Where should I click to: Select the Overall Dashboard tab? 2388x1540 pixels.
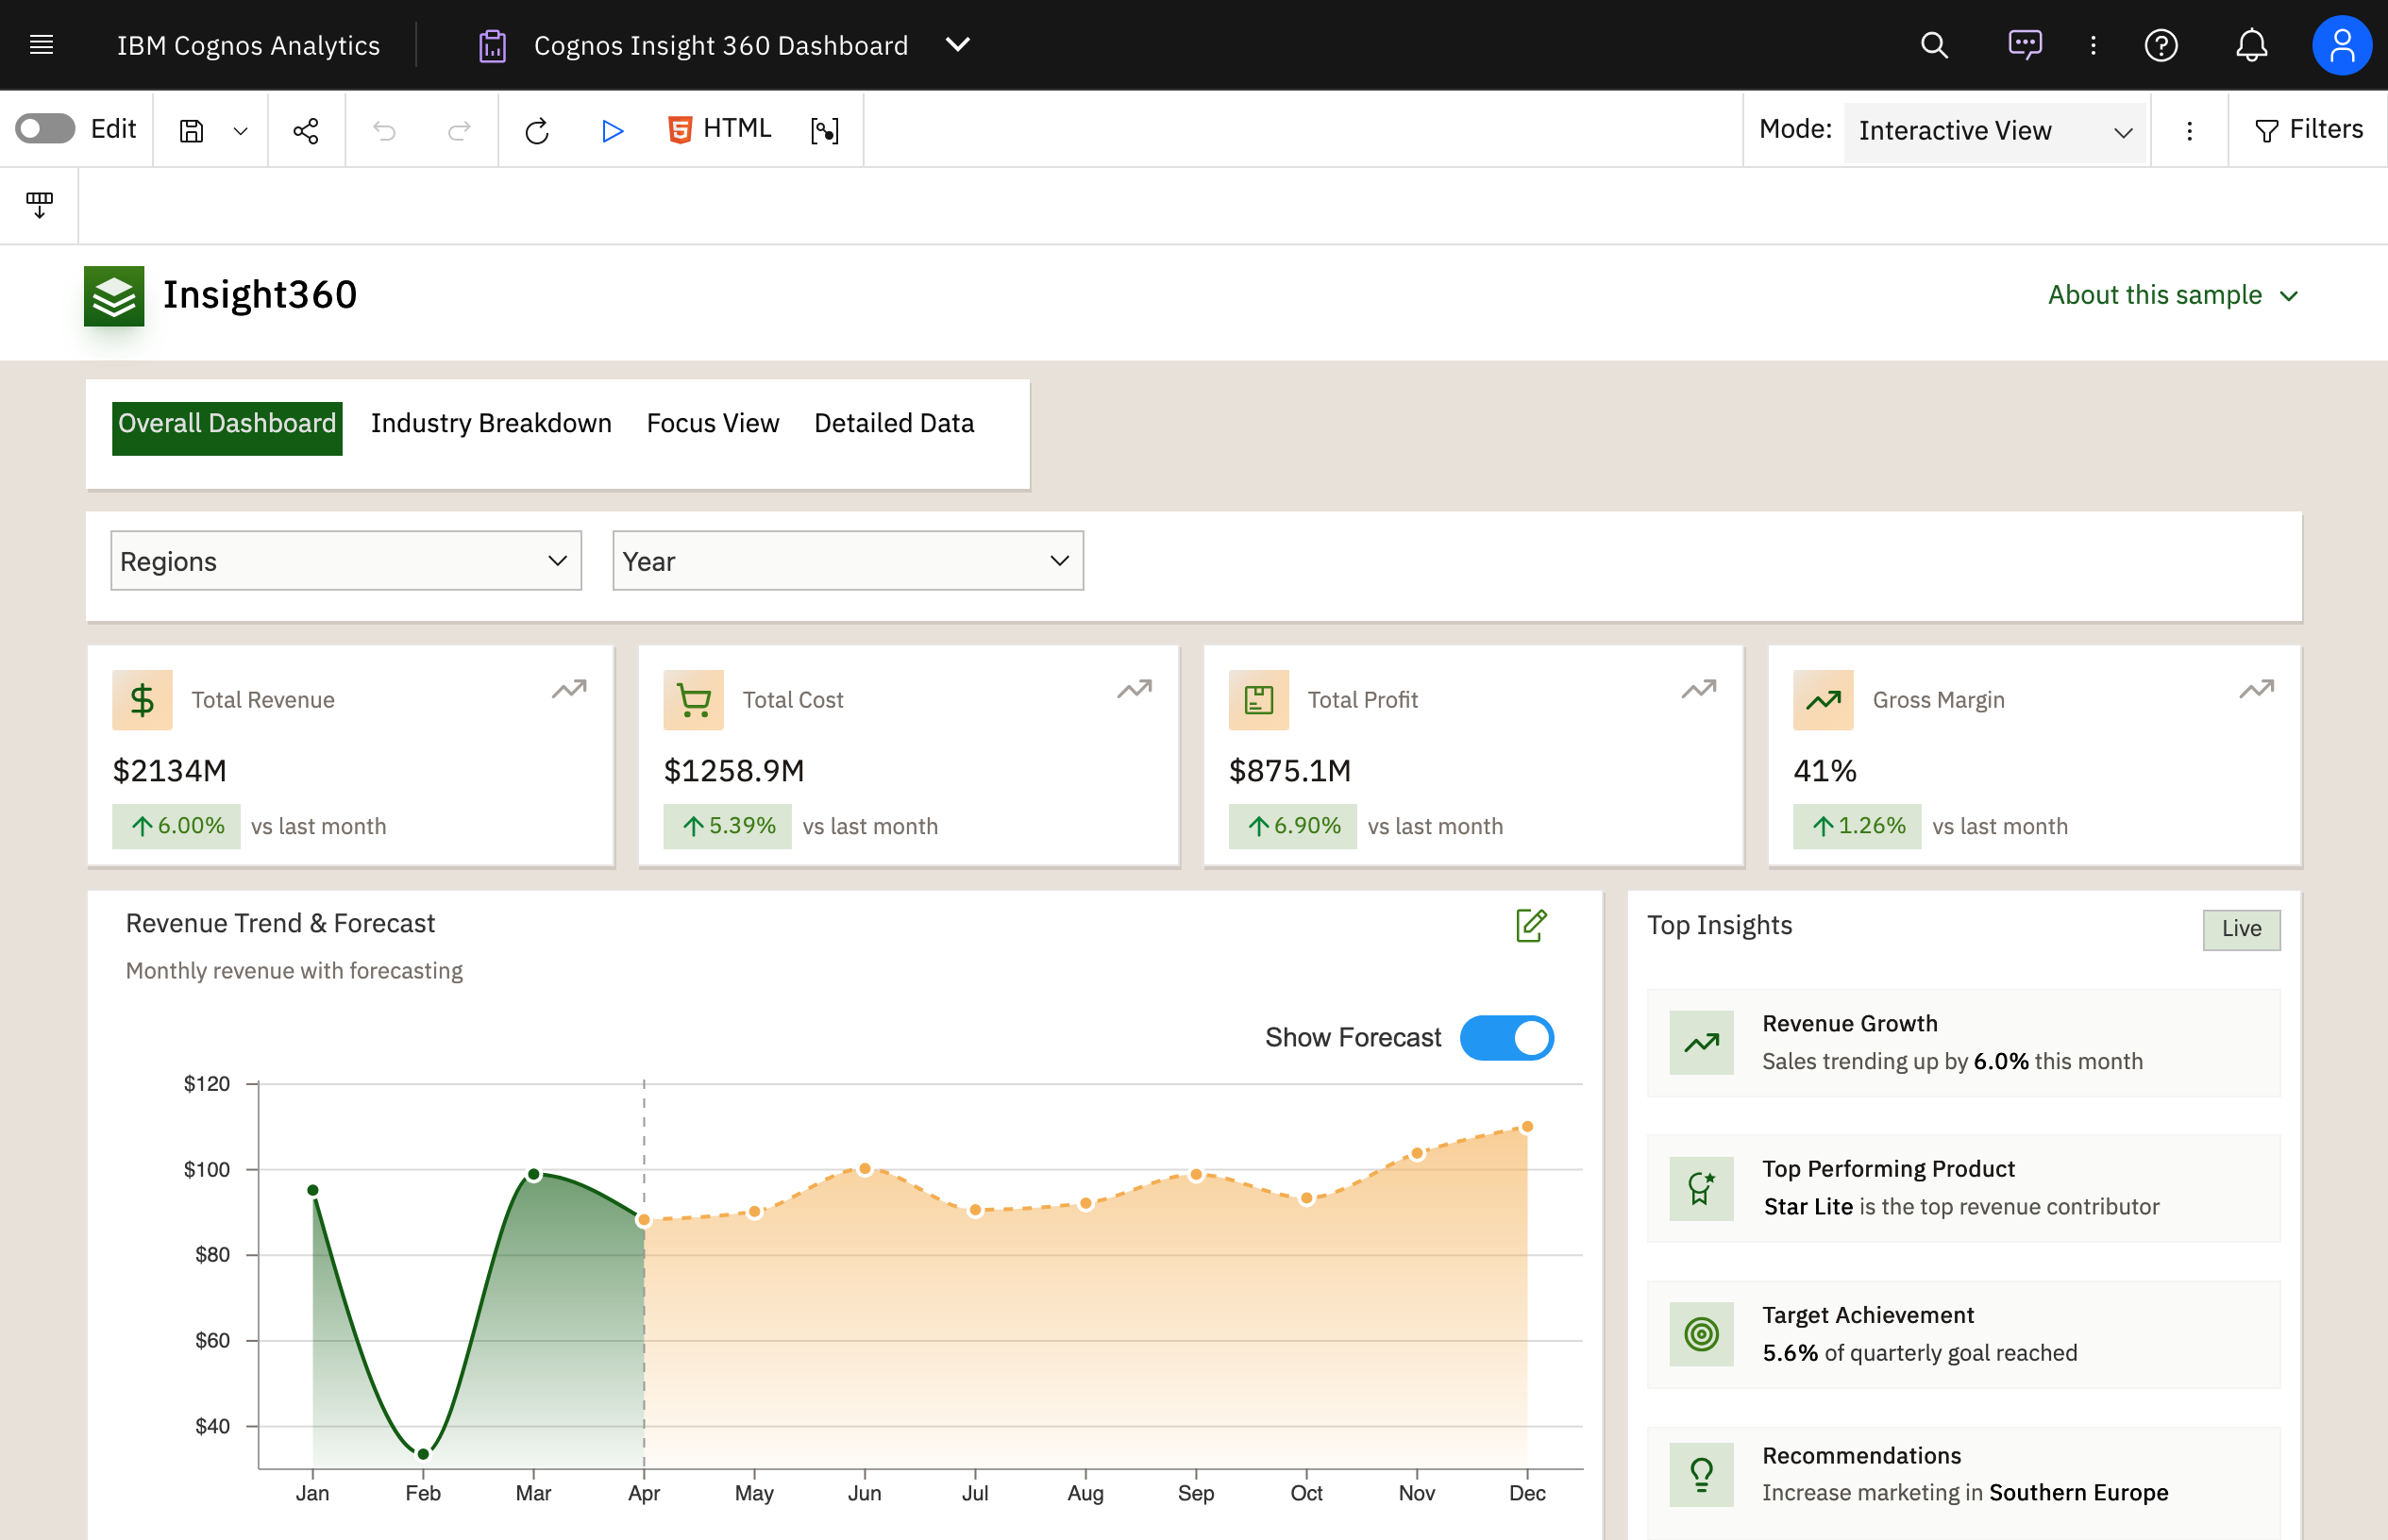[x=227, y=428]
